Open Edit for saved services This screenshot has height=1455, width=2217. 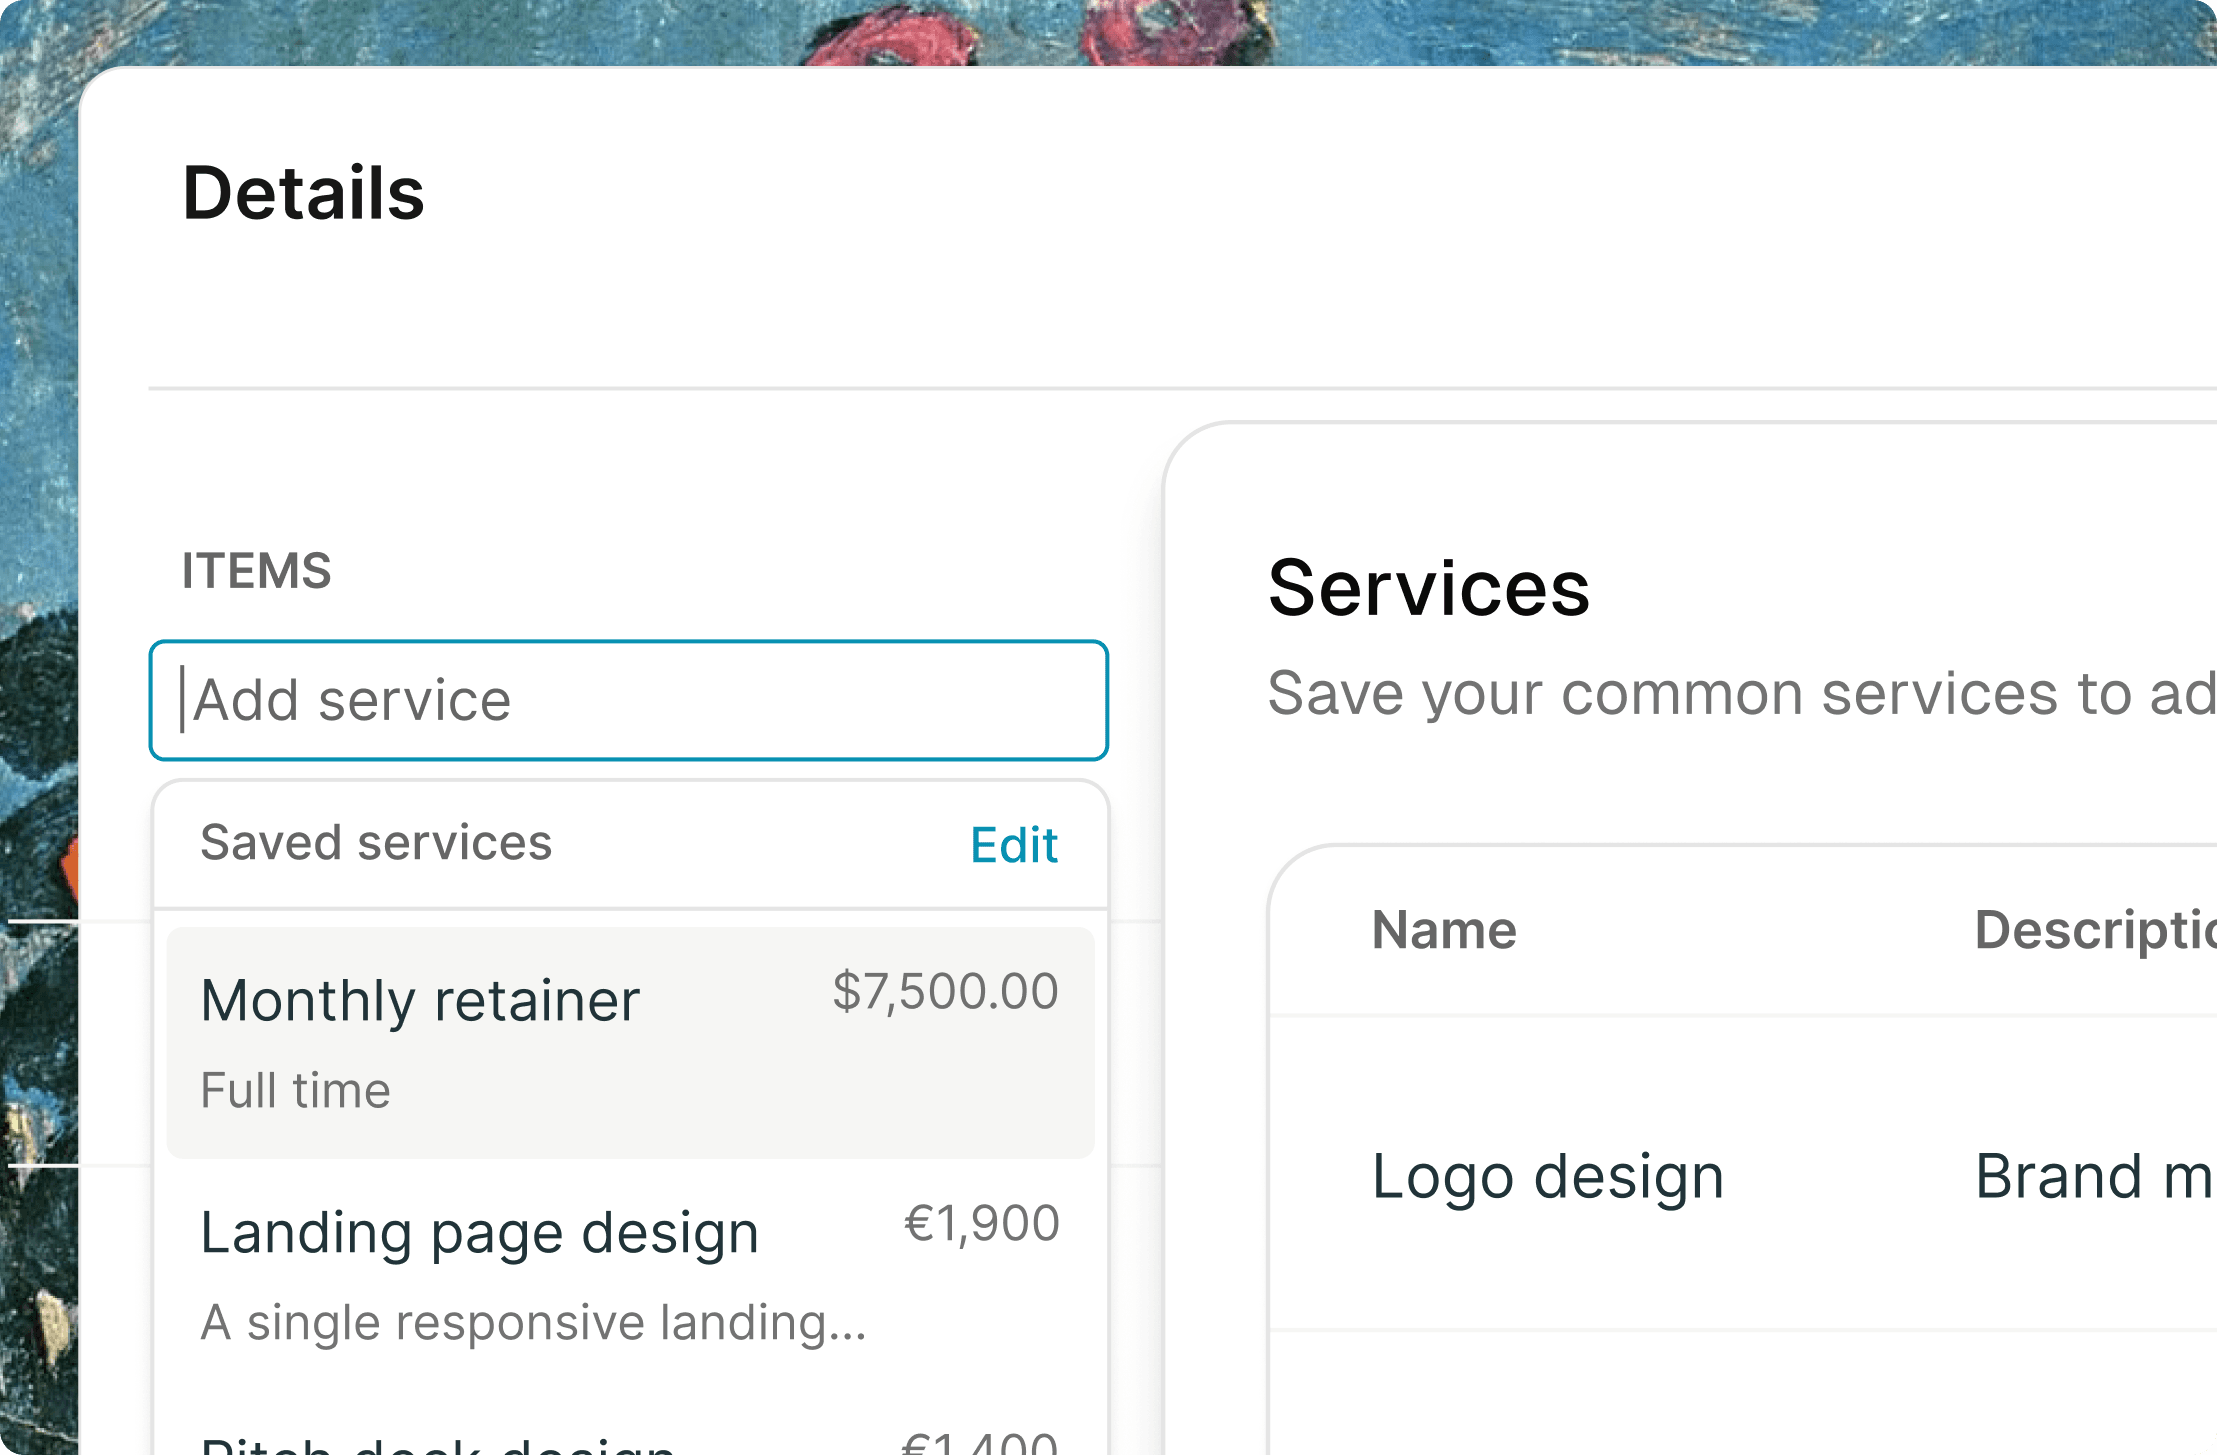click(x=1014, y=845)
